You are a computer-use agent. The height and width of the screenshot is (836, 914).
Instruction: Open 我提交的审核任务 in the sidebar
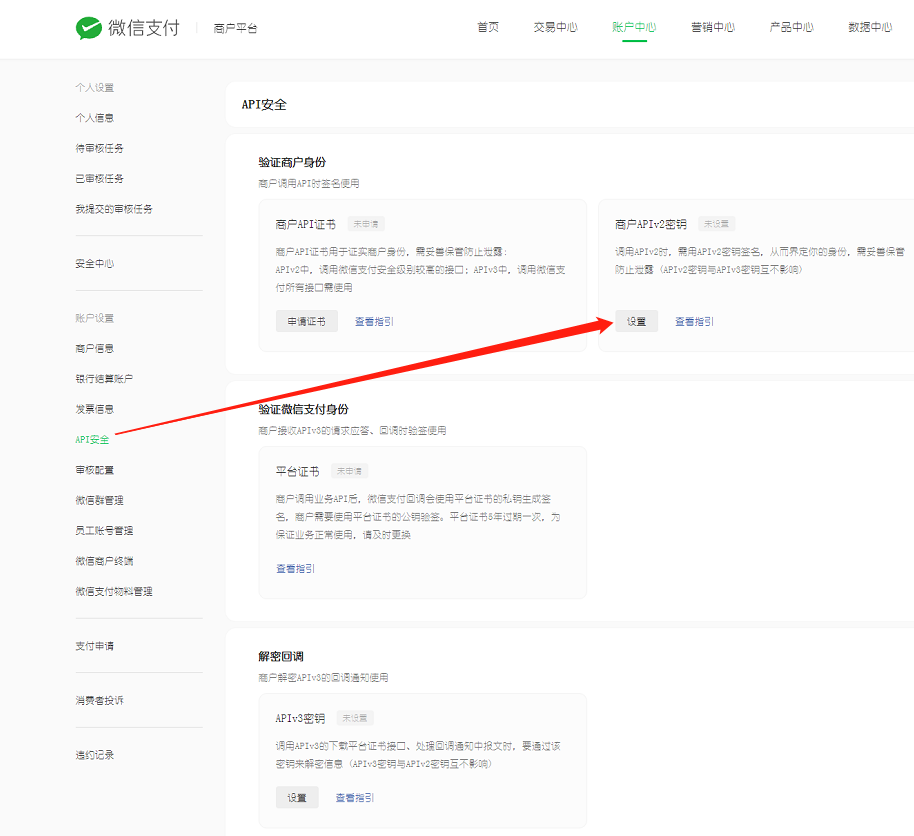[114, 209]
